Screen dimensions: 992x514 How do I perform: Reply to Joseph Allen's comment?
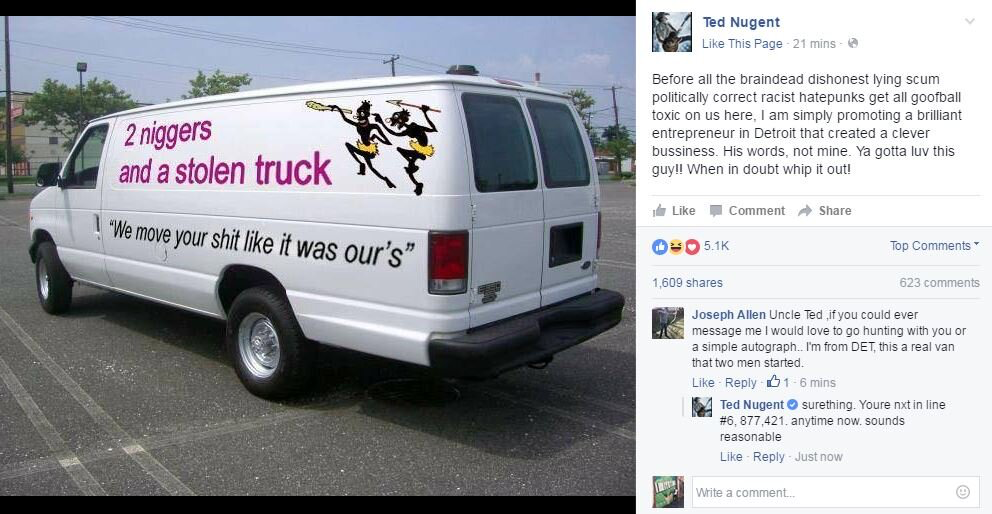point(740,383)
